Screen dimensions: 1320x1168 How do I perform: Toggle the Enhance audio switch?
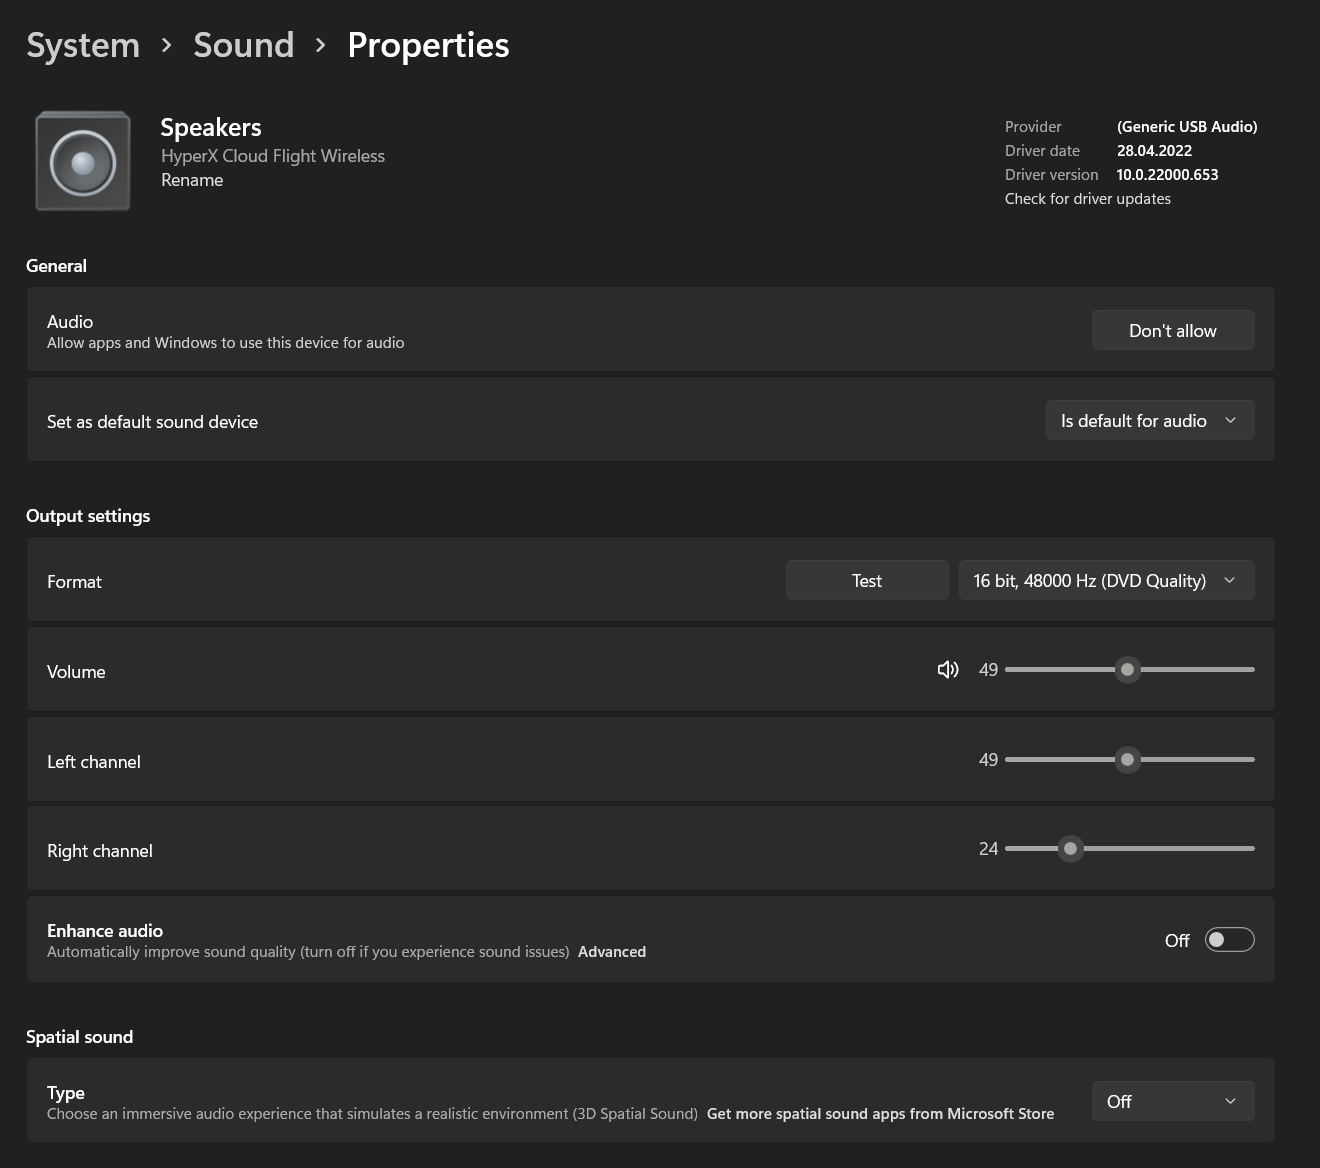pos(1229,940)
